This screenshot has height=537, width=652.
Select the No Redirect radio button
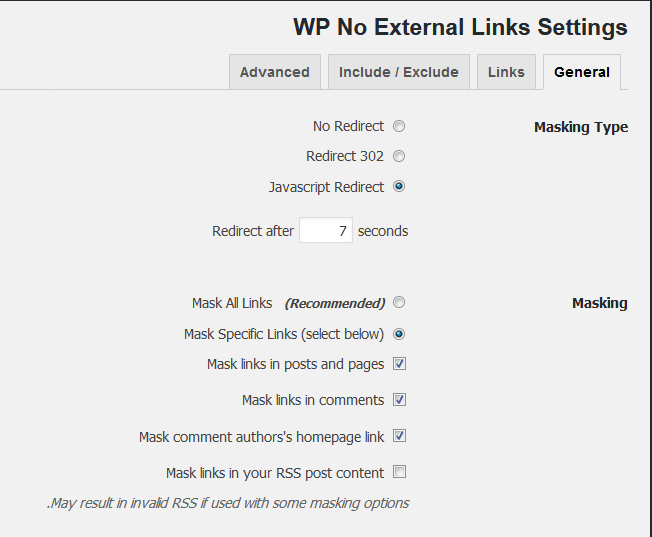pyautogui.click(x=399, y=127)
